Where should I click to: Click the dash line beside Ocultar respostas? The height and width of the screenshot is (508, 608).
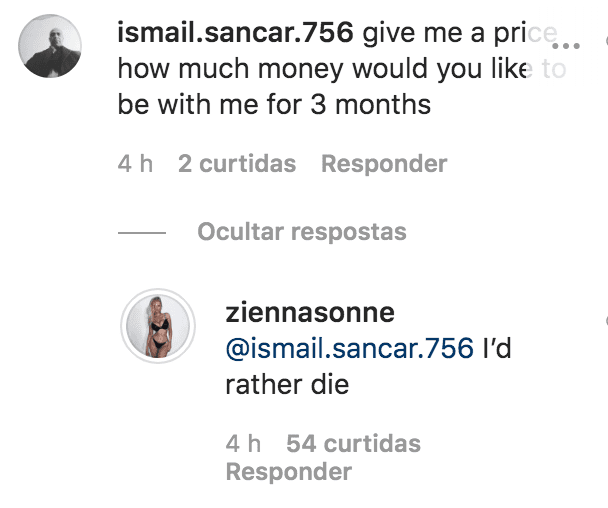[x=141, y=233]
